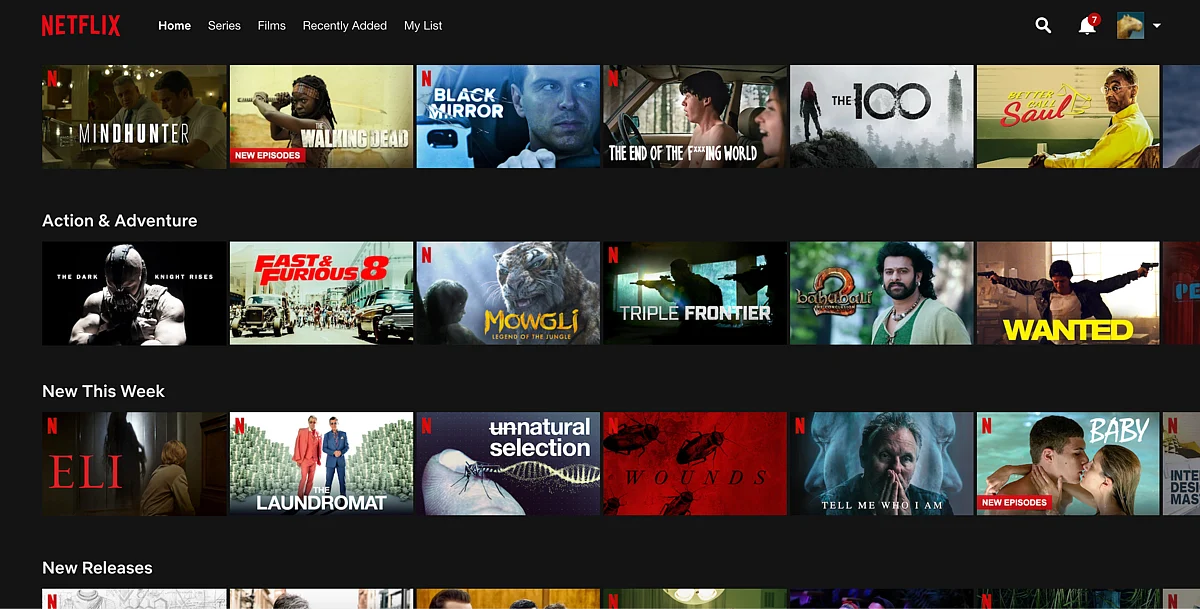
Task: Open The Laundromat thumbnail
Action: pos(321,464)
